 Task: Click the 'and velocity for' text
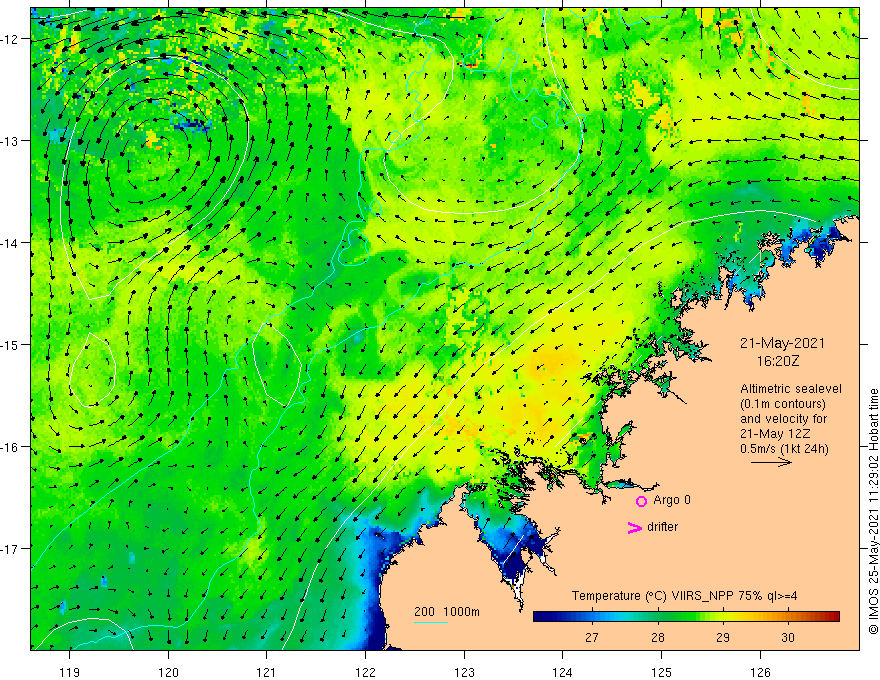(783, 419)
